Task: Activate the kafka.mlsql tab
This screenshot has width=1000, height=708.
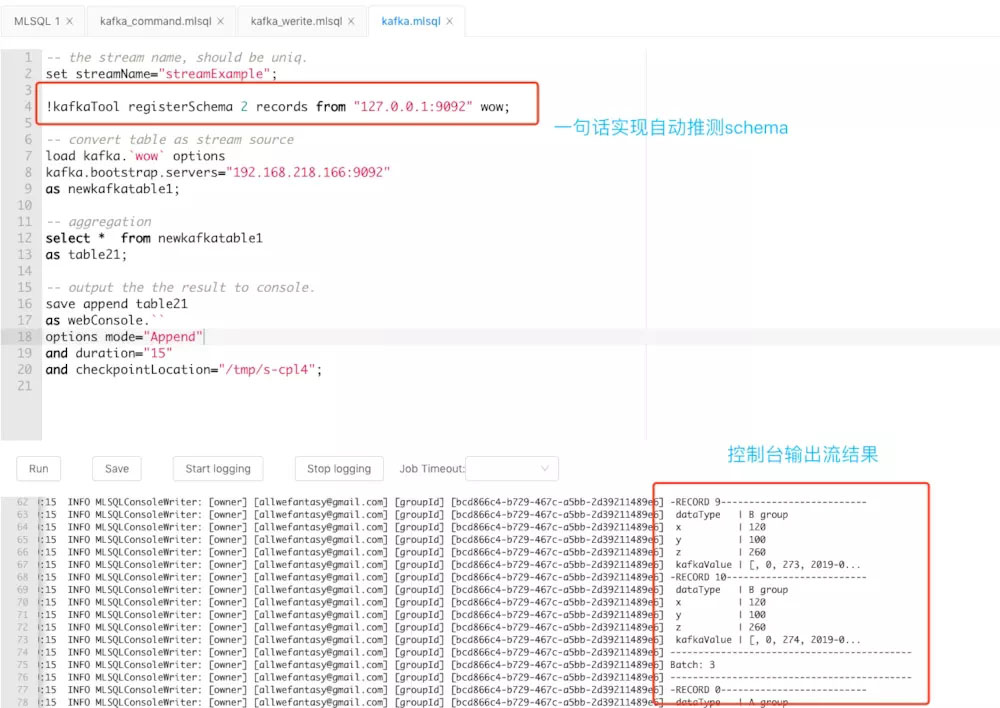Action: coord(410,21)
